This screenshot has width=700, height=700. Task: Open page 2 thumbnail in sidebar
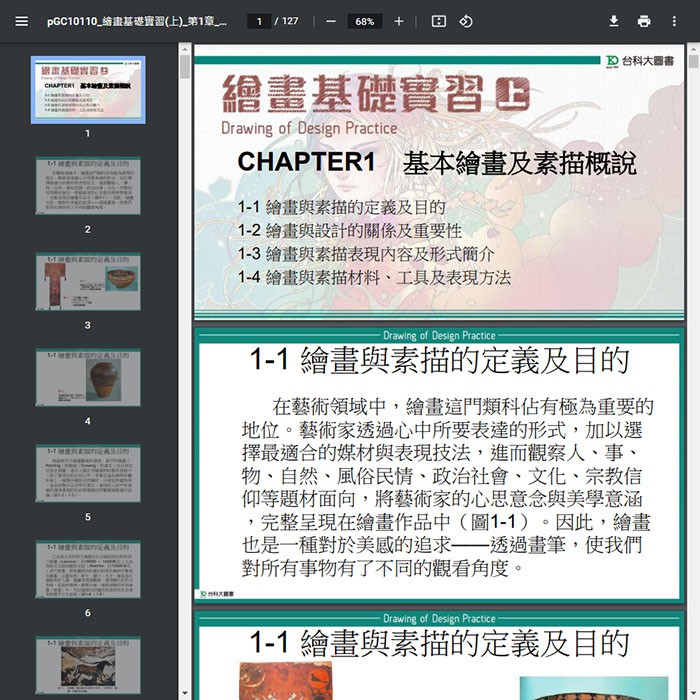click(x=88, y=185)
